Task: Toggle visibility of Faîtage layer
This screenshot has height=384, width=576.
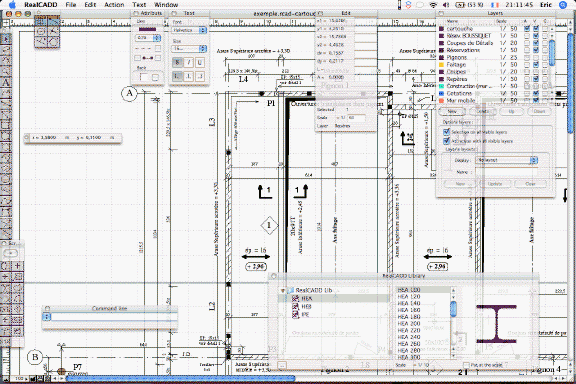Action: (536, 65)
